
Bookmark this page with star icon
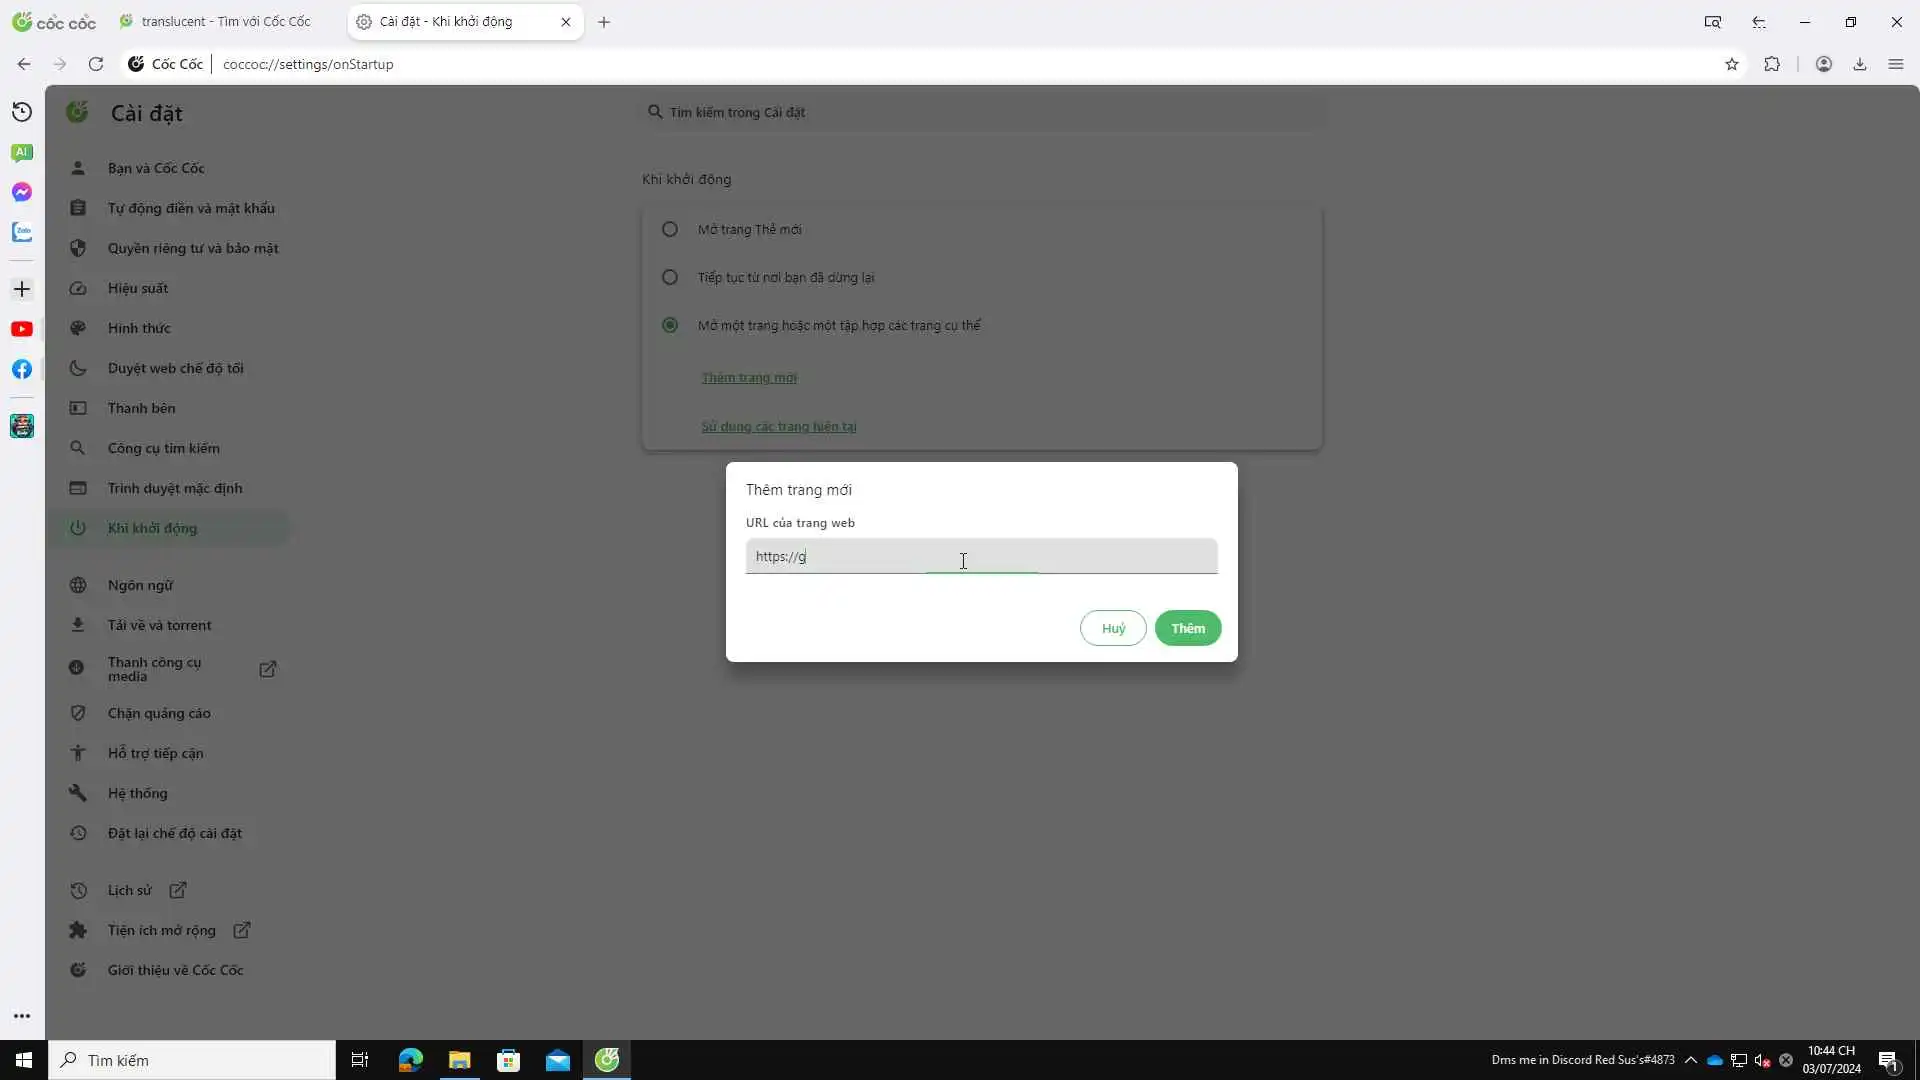(x=1732, y=64)
